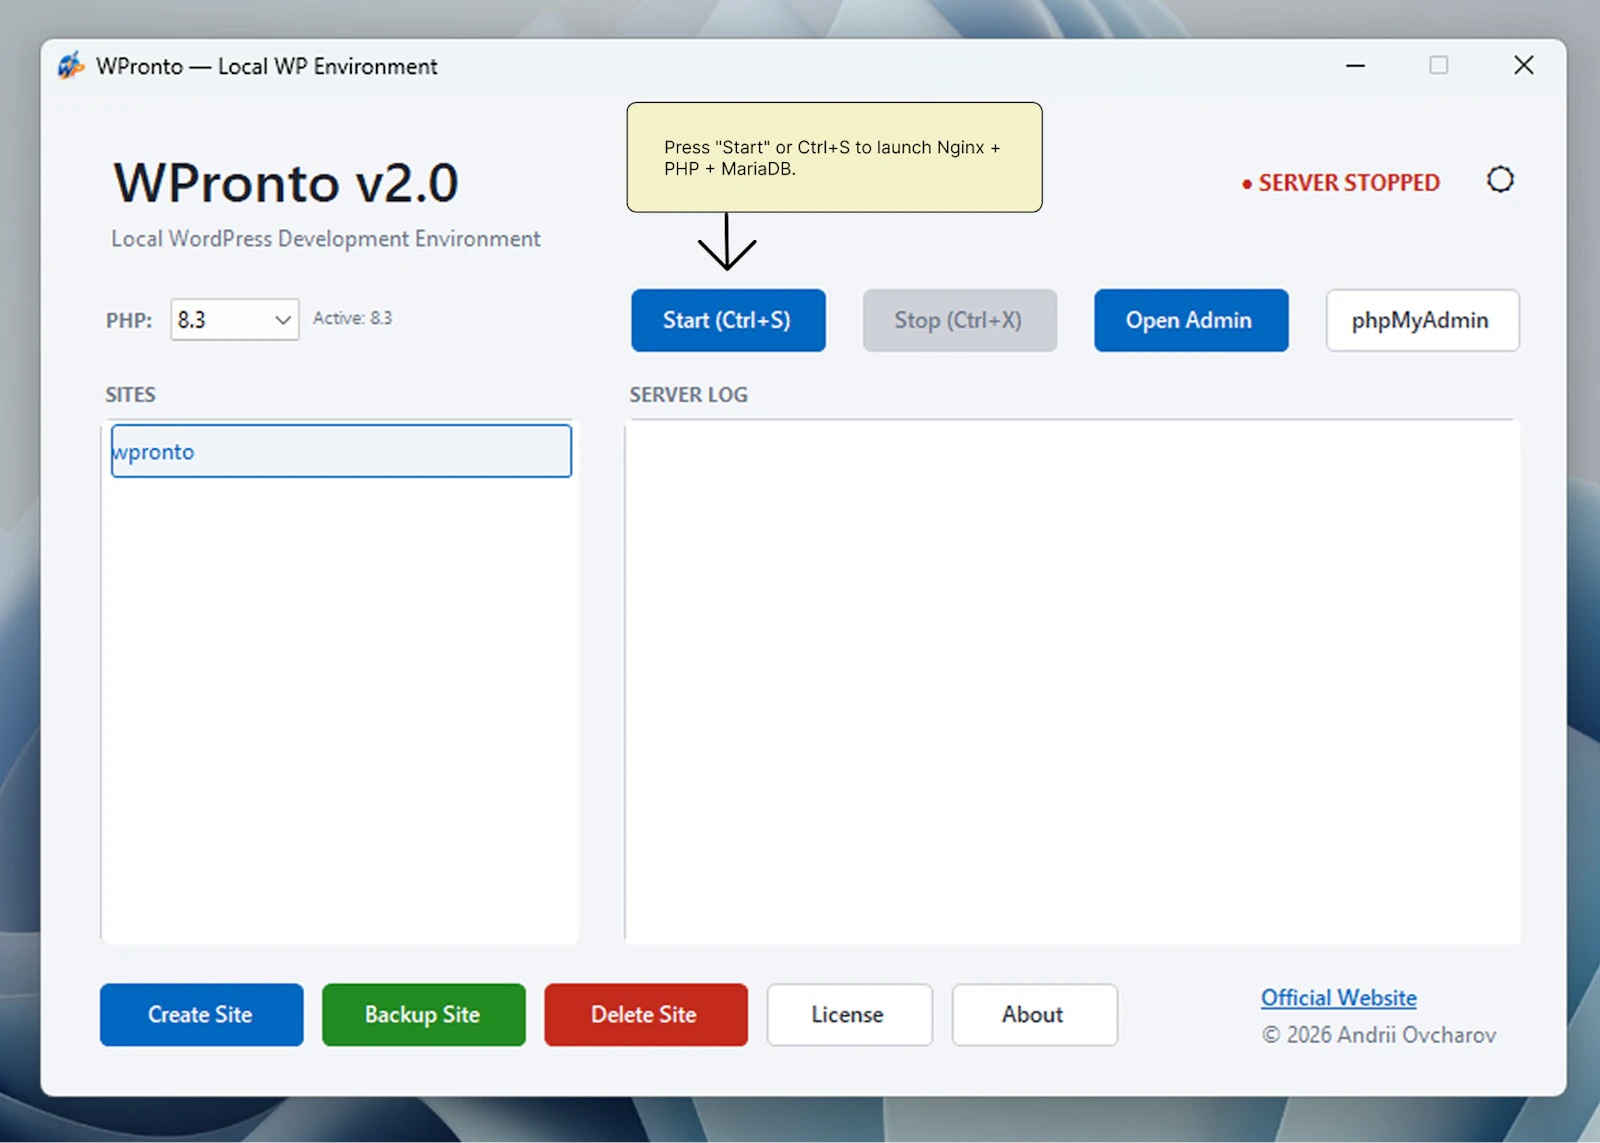Click the circular refresh icon beside server status
Screen dimensions: 1600x1143
[1500, 180]
